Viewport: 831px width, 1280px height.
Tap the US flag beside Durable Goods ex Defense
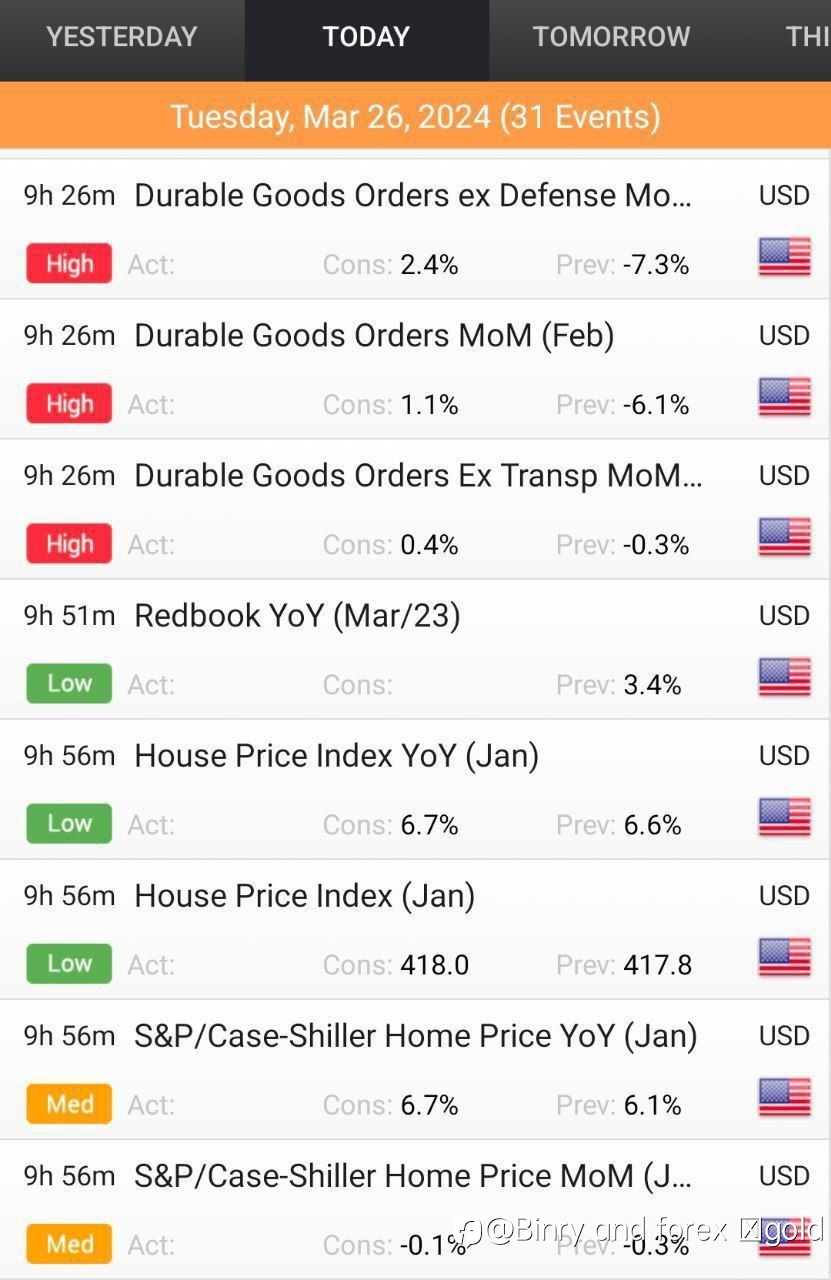pos(784,257)
